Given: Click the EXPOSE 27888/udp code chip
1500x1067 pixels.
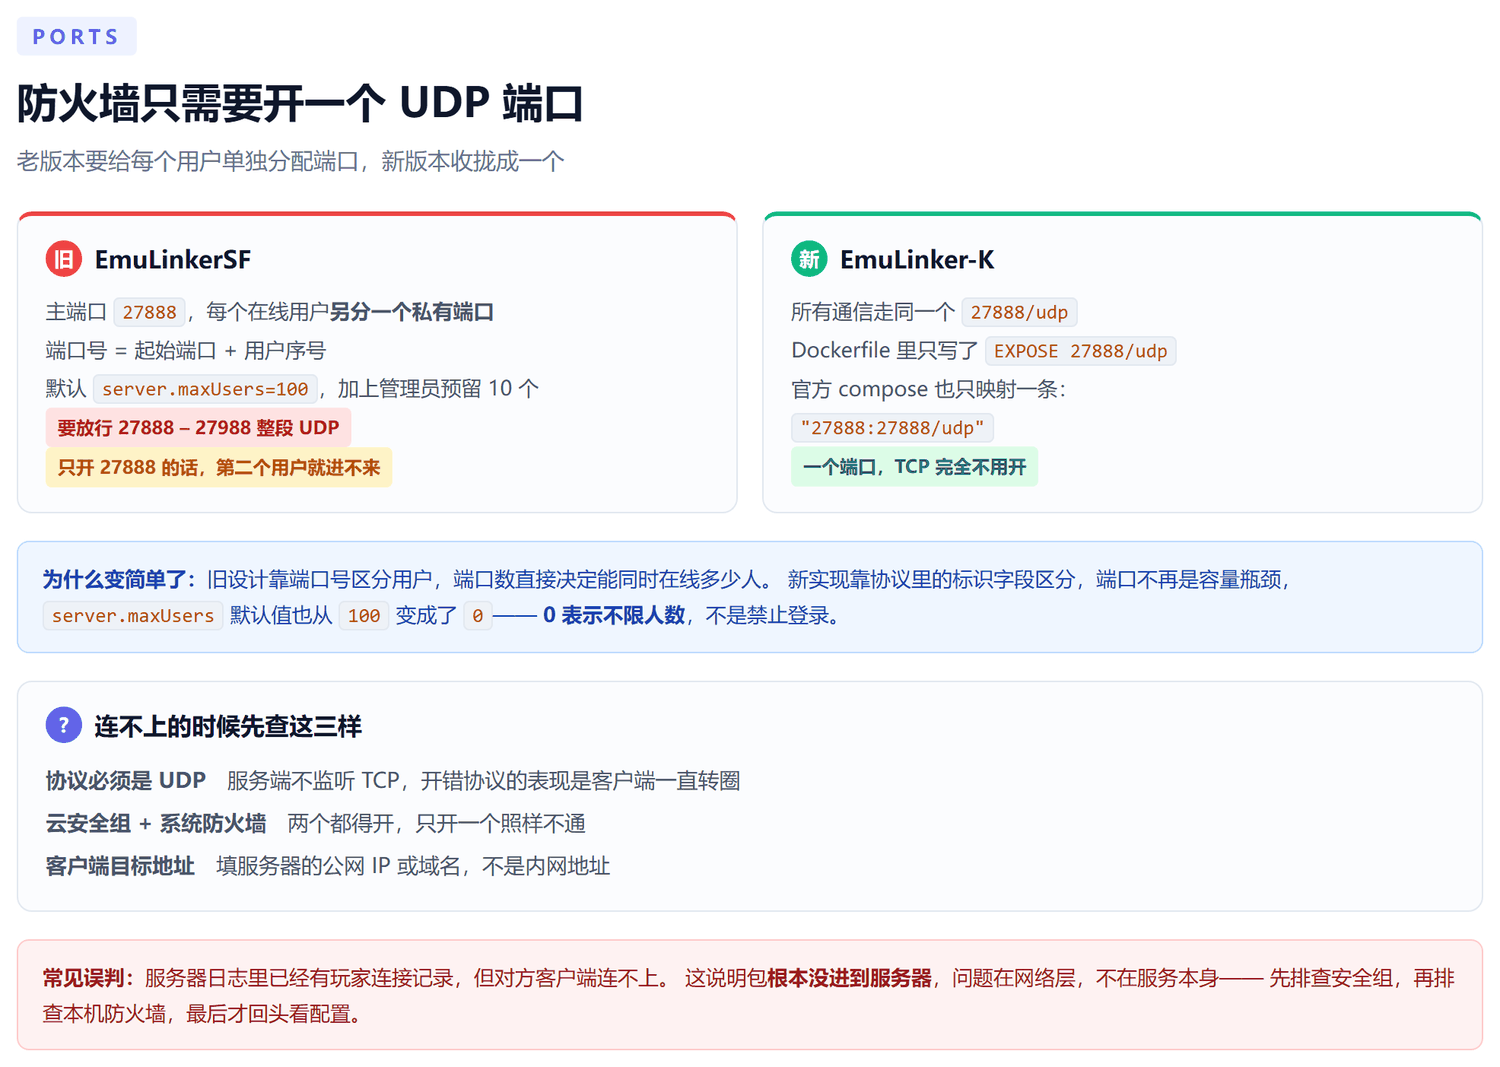Looking at the screenshot, I should [x=1080, y=351].
